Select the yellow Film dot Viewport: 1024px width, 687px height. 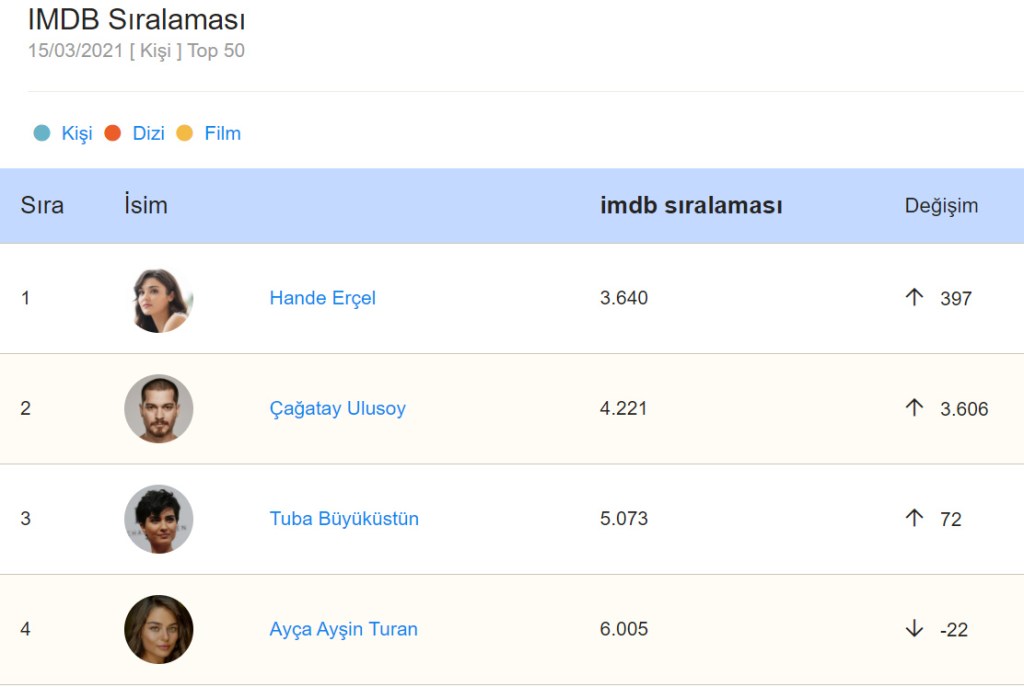click(x=184, y=133)
